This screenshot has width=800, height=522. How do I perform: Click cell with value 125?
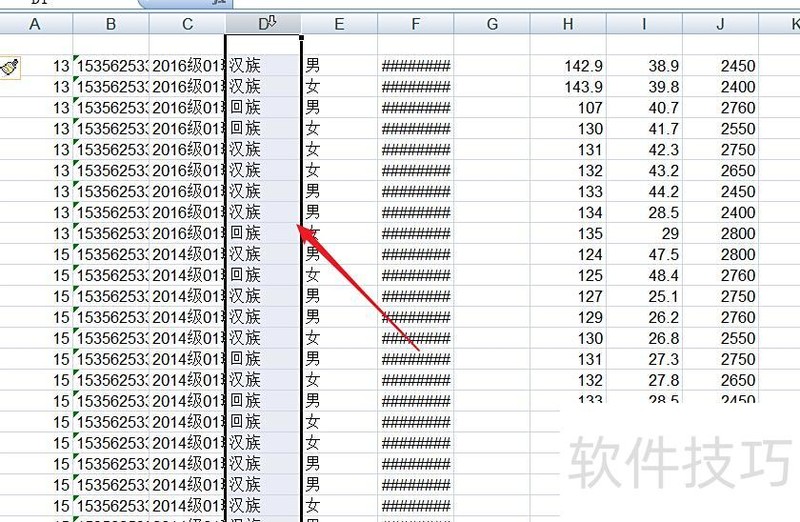(568, 275)
